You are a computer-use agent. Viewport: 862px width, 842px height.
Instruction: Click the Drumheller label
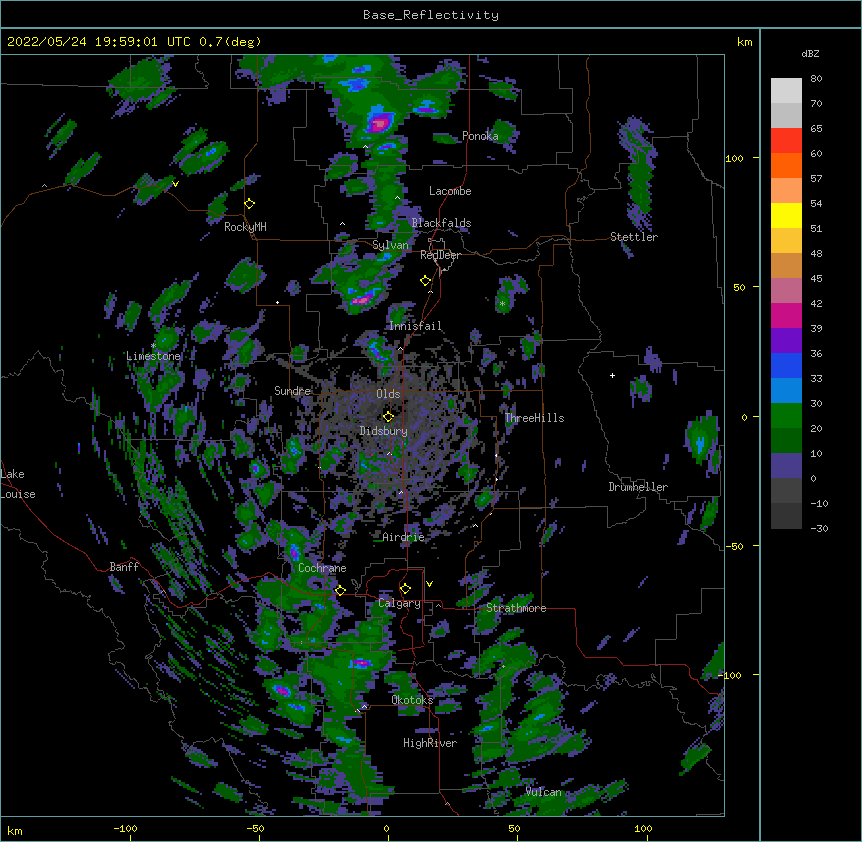pyautogui.click(x=638, y=487)
